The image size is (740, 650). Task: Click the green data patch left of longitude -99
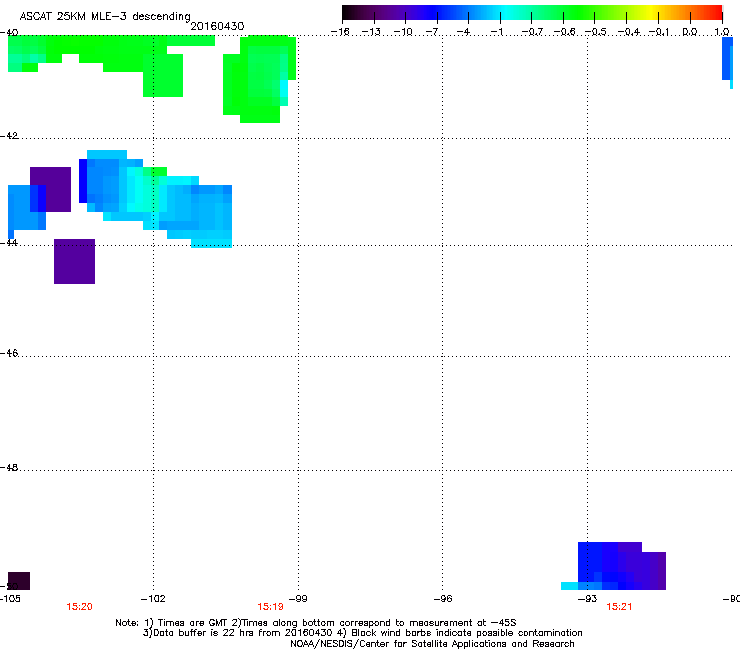[x=259, y=79]
